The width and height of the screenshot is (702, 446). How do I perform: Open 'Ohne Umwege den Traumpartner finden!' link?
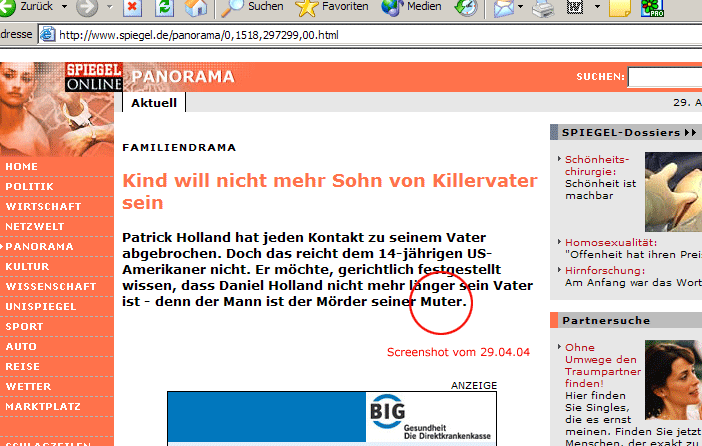tap(603, 365)
